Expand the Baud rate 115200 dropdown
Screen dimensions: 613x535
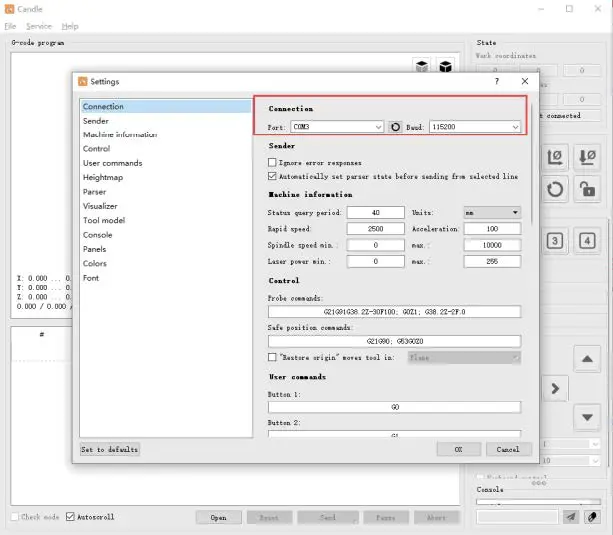pos(475,127)
